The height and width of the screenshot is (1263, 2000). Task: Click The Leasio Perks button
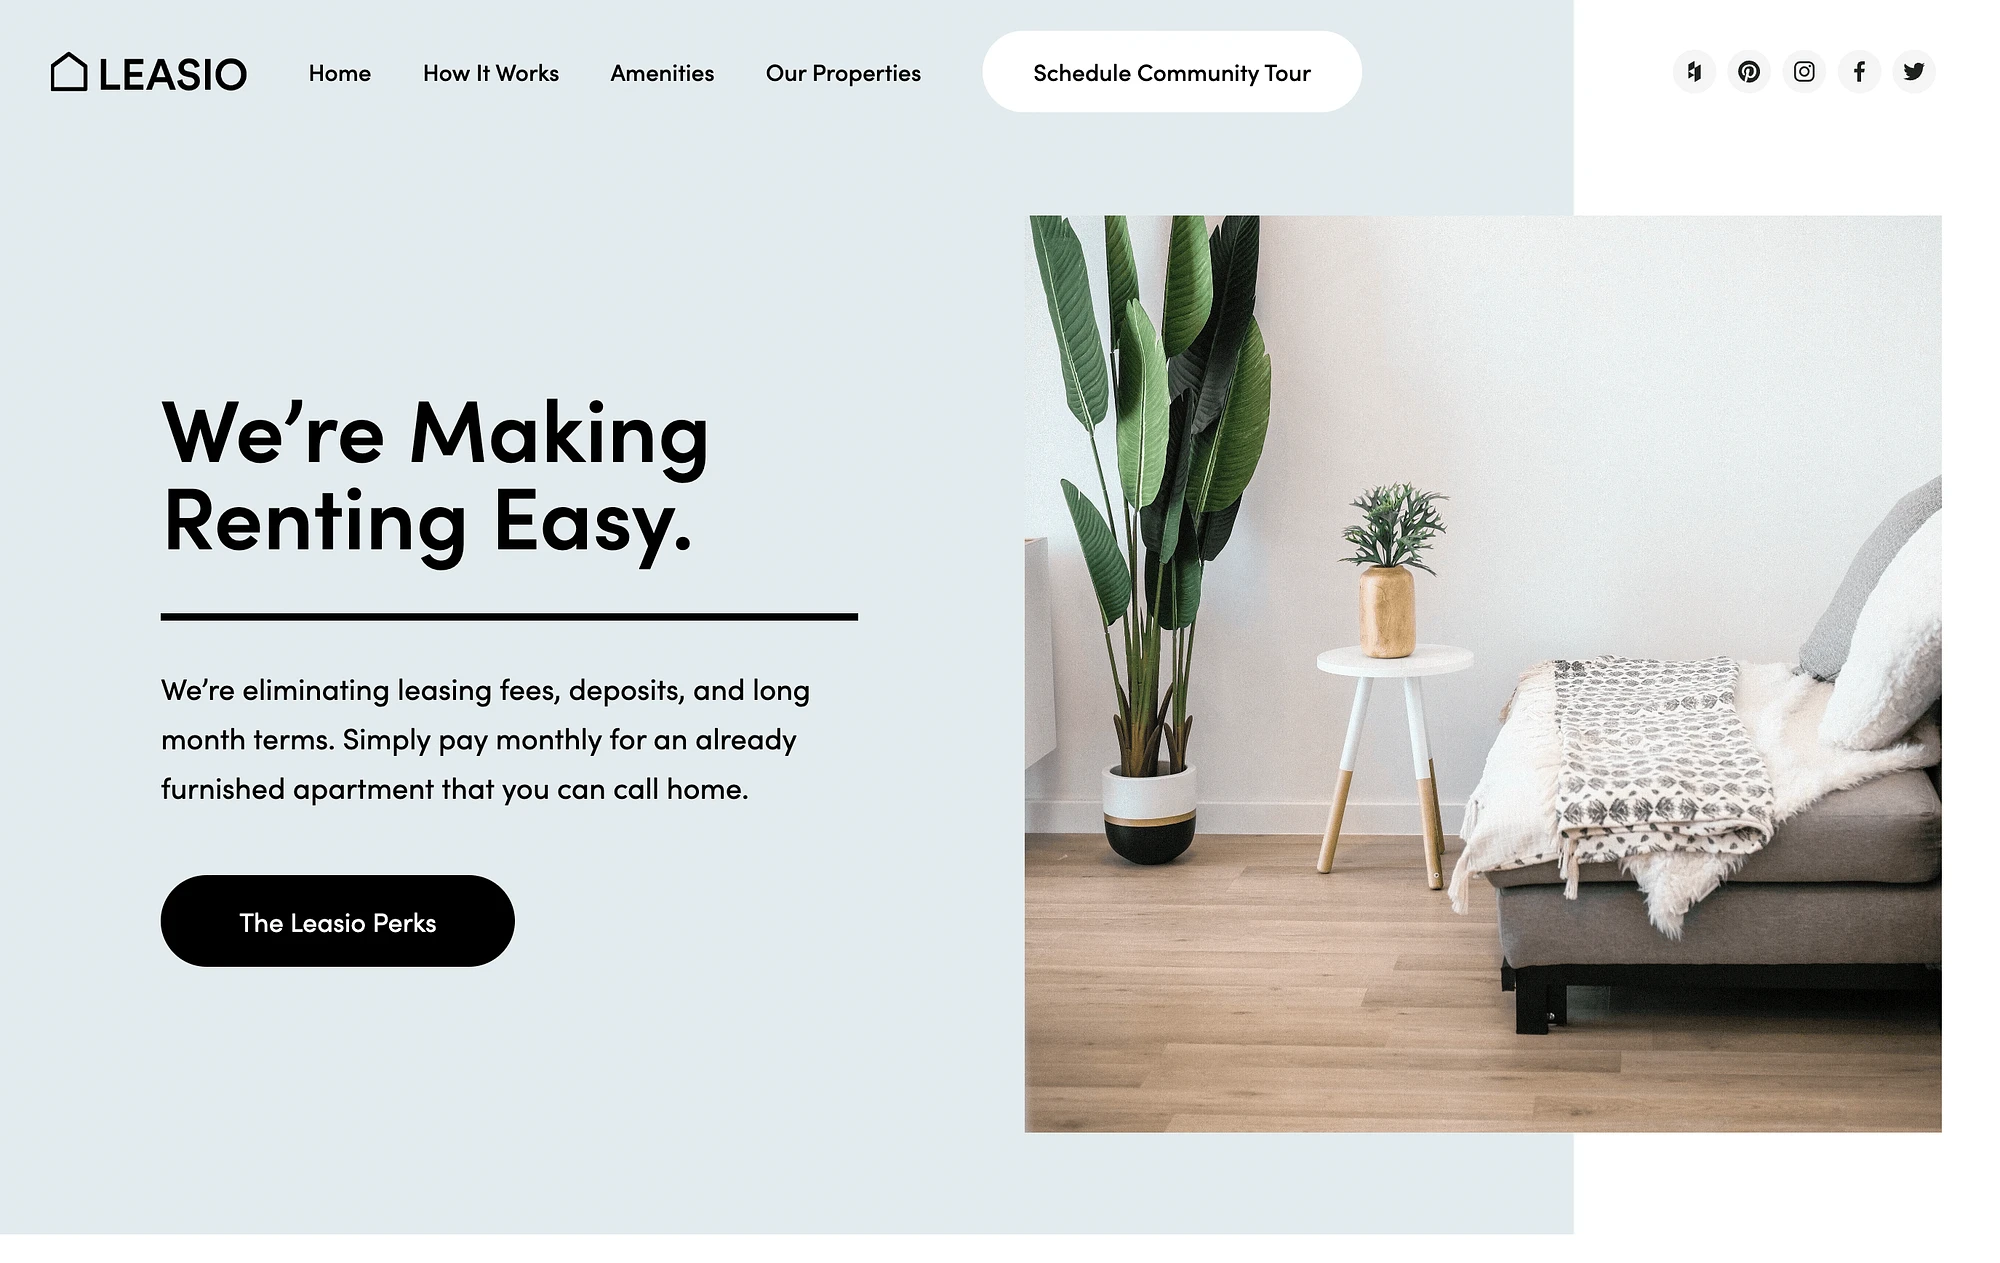click(336, 920)
